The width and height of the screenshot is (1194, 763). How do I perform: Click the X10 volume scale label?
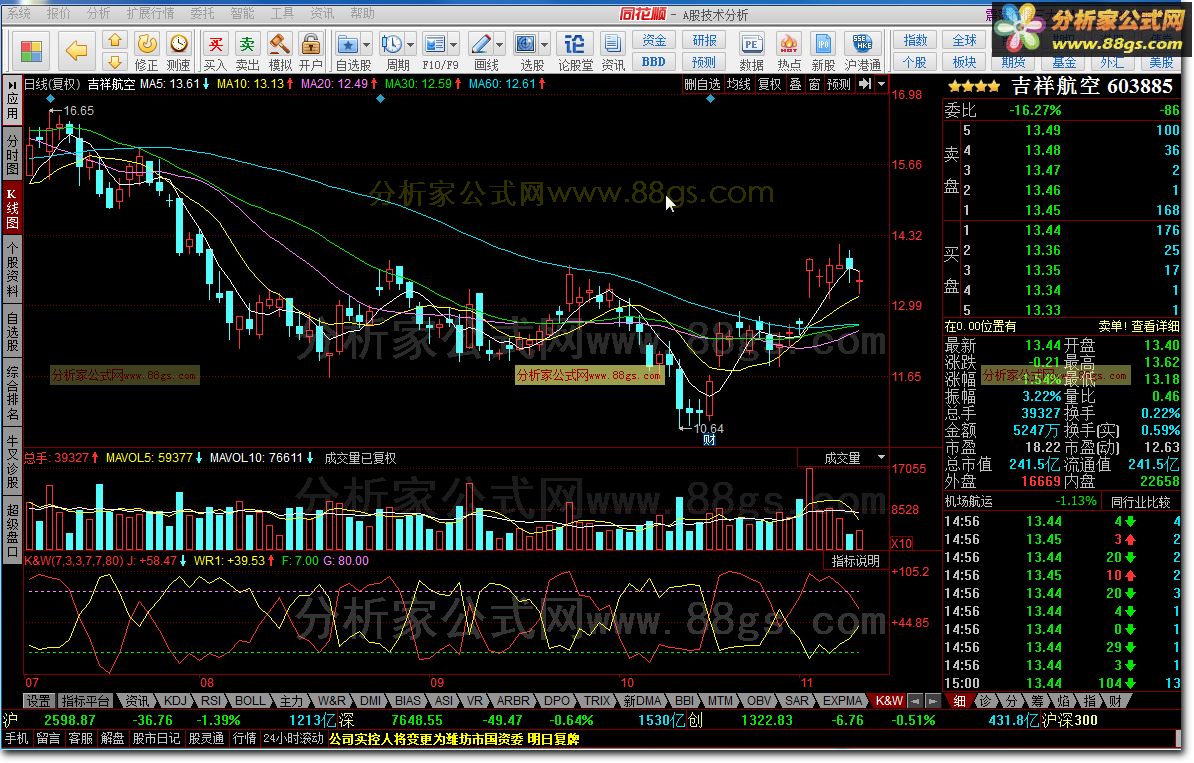click(x=901, y=543)
